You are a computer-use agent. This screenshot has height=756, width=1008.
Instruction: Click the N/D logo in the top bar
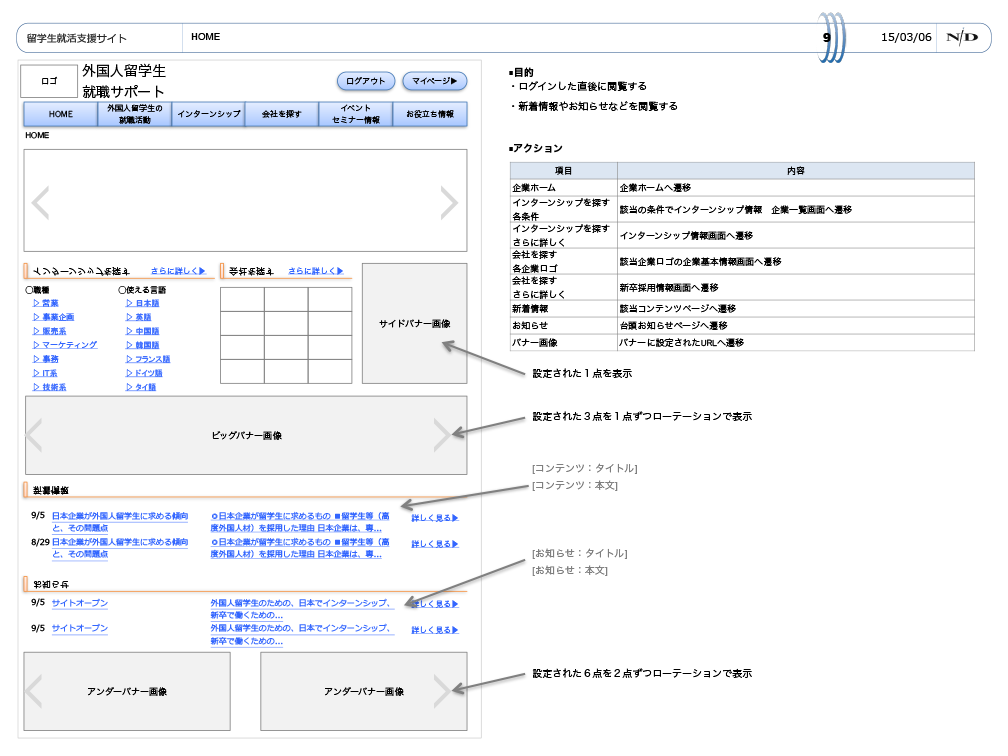click(962, 37)
